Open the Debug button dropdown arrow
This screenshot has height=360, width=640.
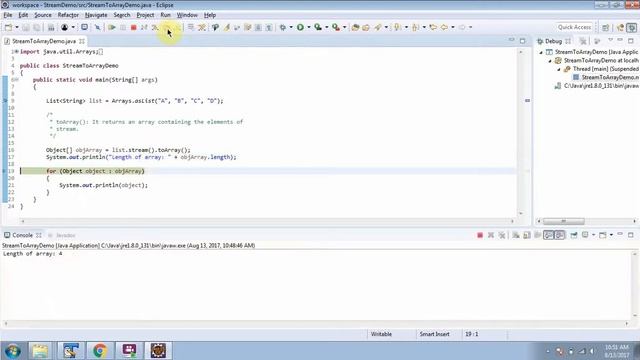(291, 27)
